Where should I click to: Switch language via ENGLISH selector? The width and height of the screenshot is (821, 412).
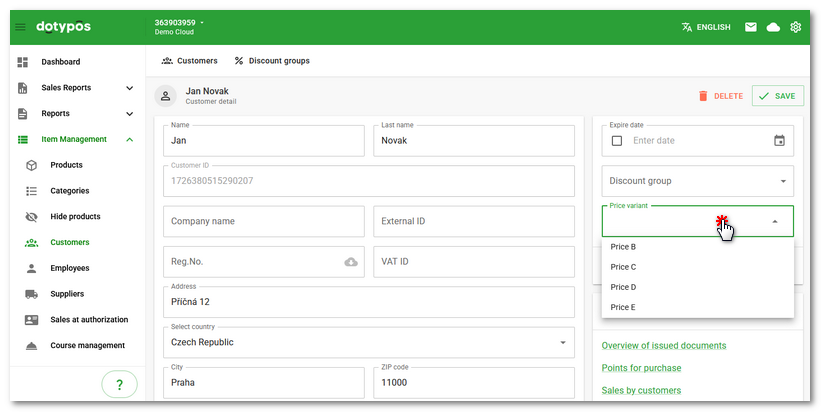pos(705,27)
